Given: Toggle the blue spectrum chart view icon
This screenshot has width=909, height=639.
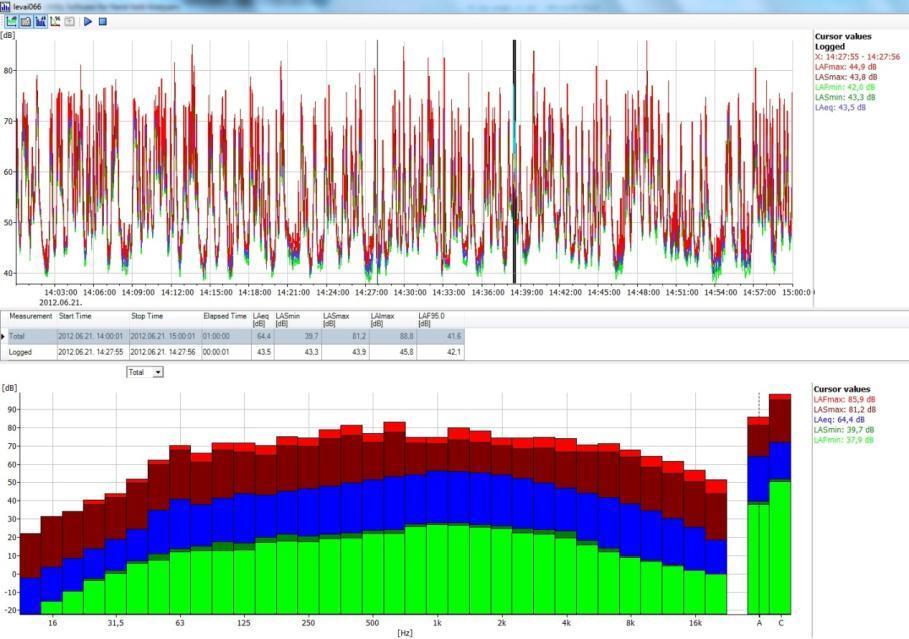Looking at the screenshot, I should click(40, 21).
